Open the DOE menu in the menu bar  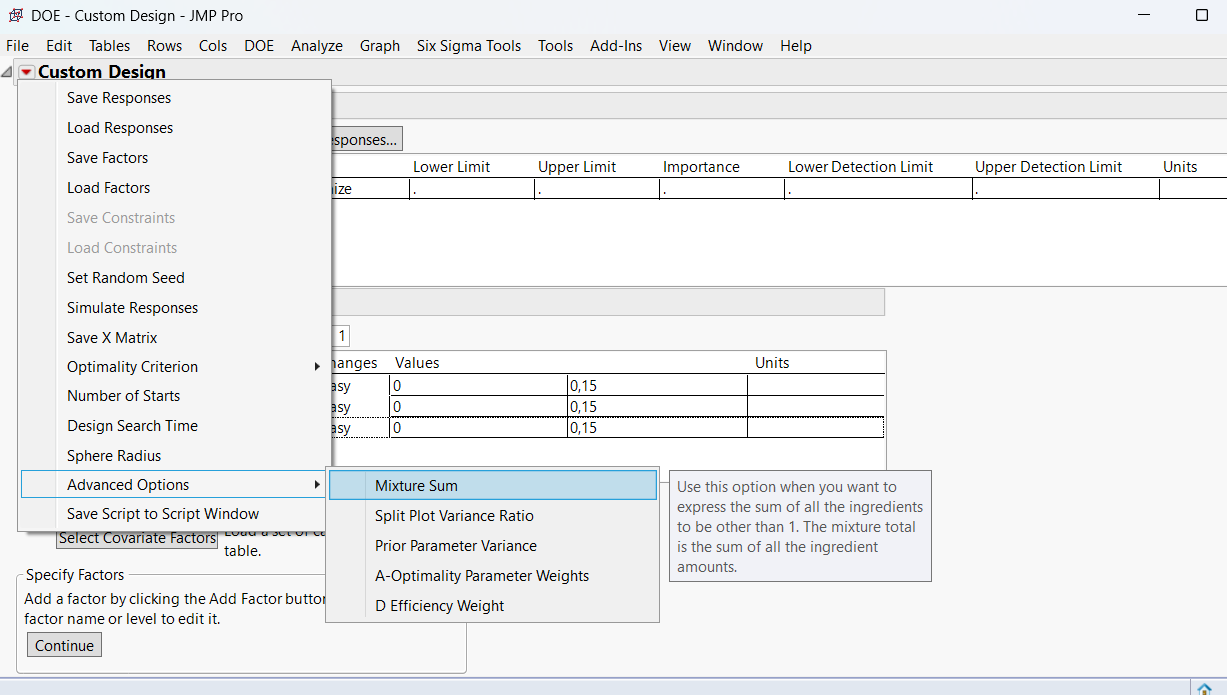click(x=259, y=46)
